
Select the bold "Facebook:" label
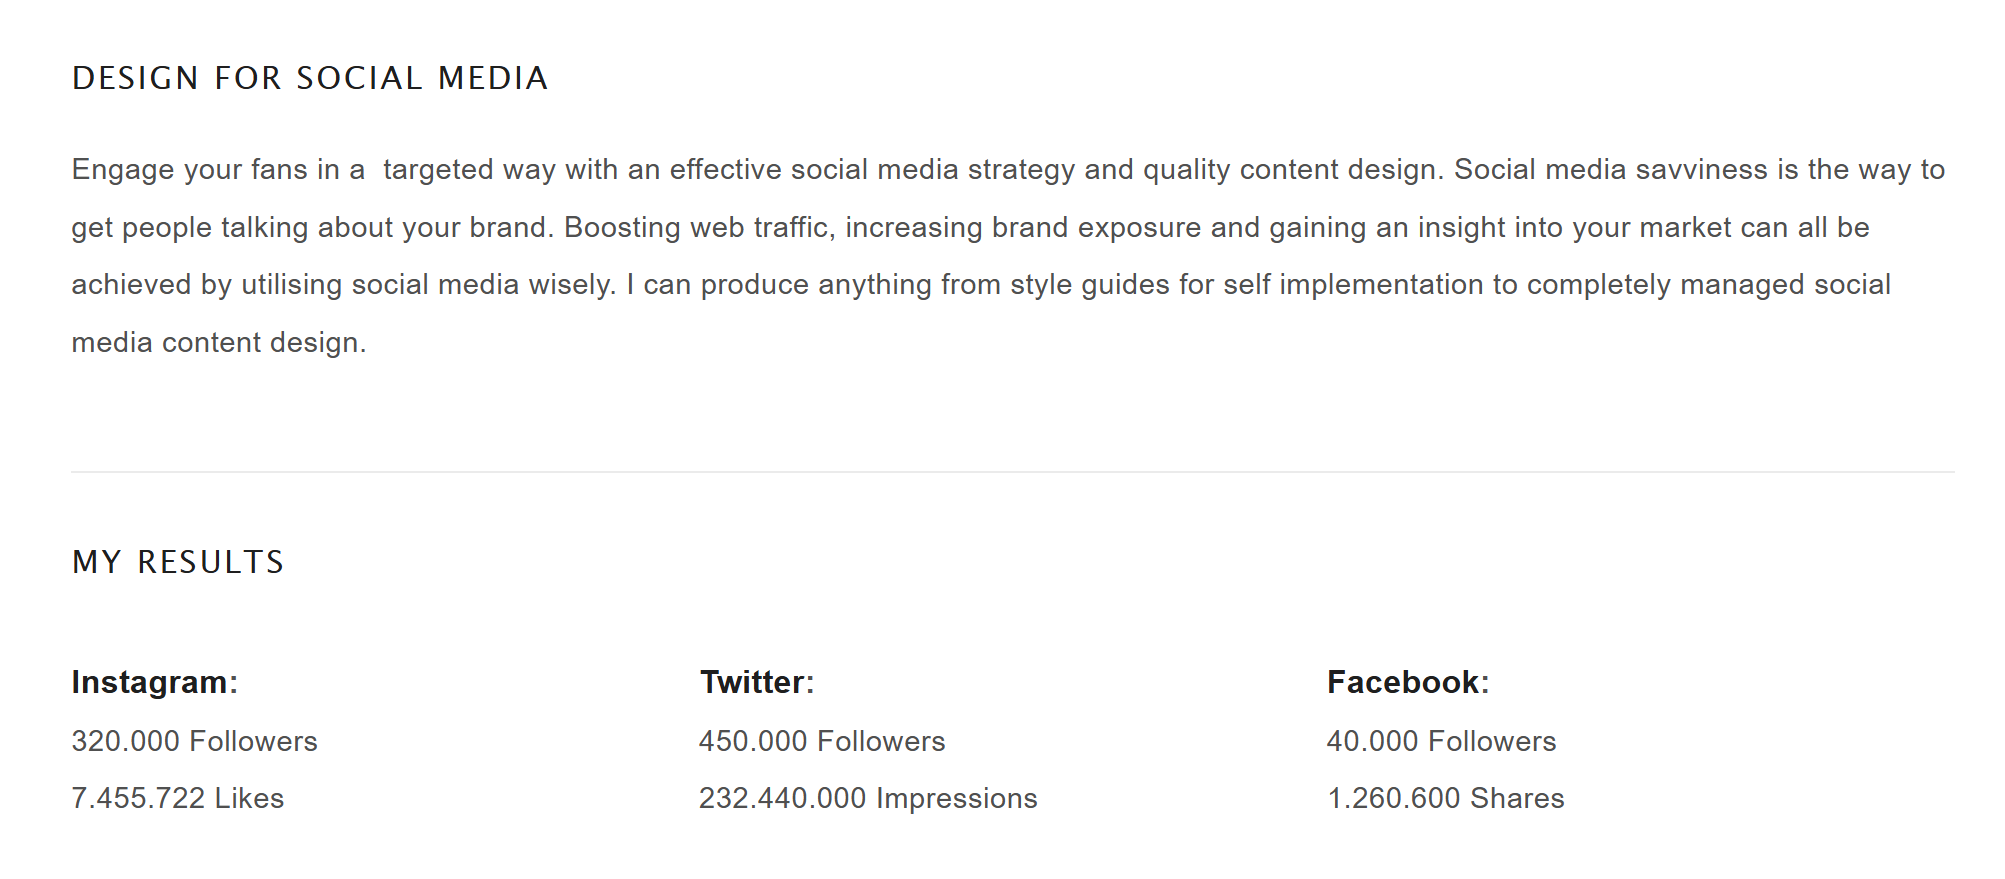[1408, 682]
